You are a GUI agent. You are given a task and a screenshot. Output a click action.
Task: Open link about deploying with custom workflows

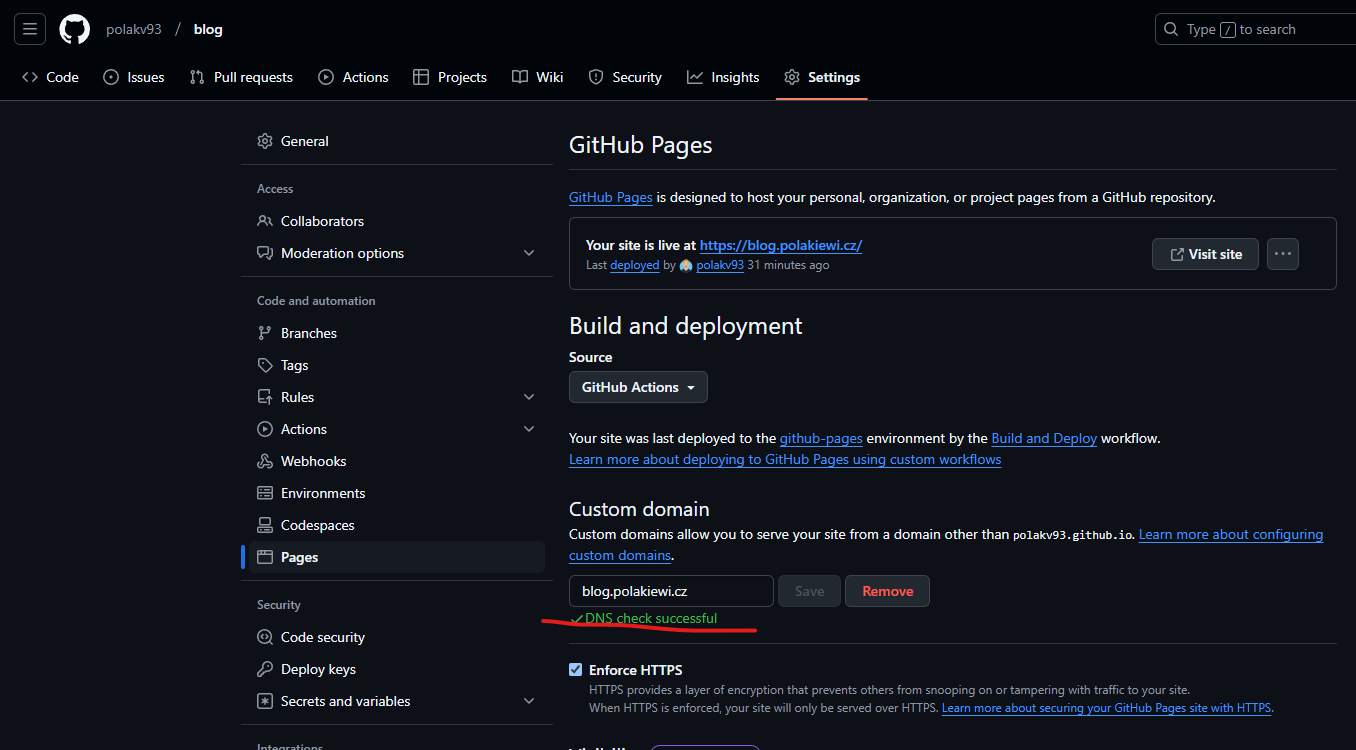pyautogui.click(x=785, y=459)
